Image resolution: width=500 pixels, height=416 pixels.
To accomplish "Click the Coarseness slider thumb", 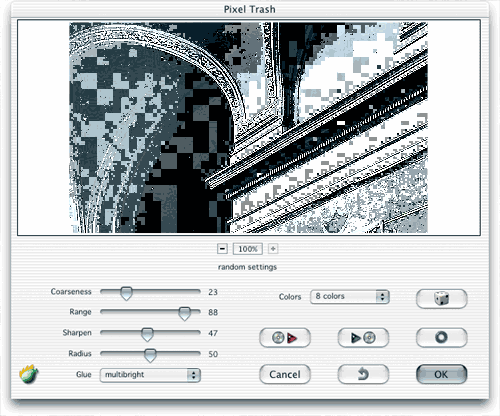I will 126,293.
